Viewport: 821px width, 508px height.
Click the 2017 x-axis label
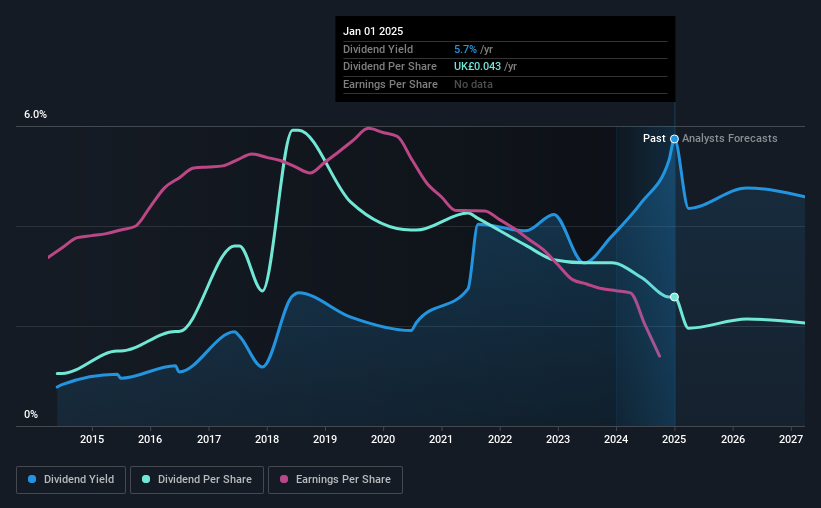208,439
